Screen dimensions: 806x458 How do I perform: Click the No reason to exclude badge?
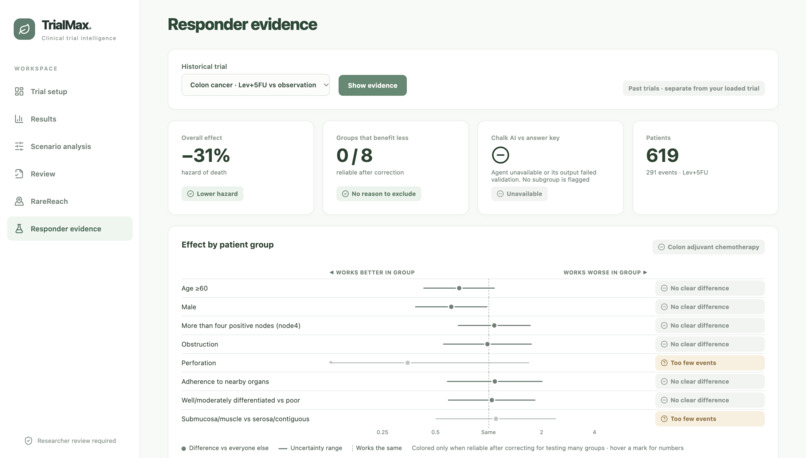point(378,194)
